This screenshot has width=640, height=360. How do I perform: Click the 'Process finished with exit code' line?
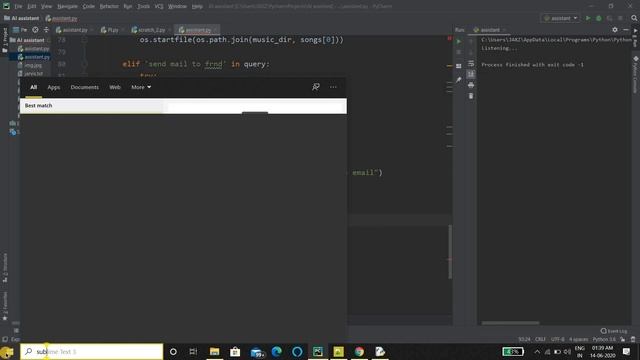click(x=532, y=65)
